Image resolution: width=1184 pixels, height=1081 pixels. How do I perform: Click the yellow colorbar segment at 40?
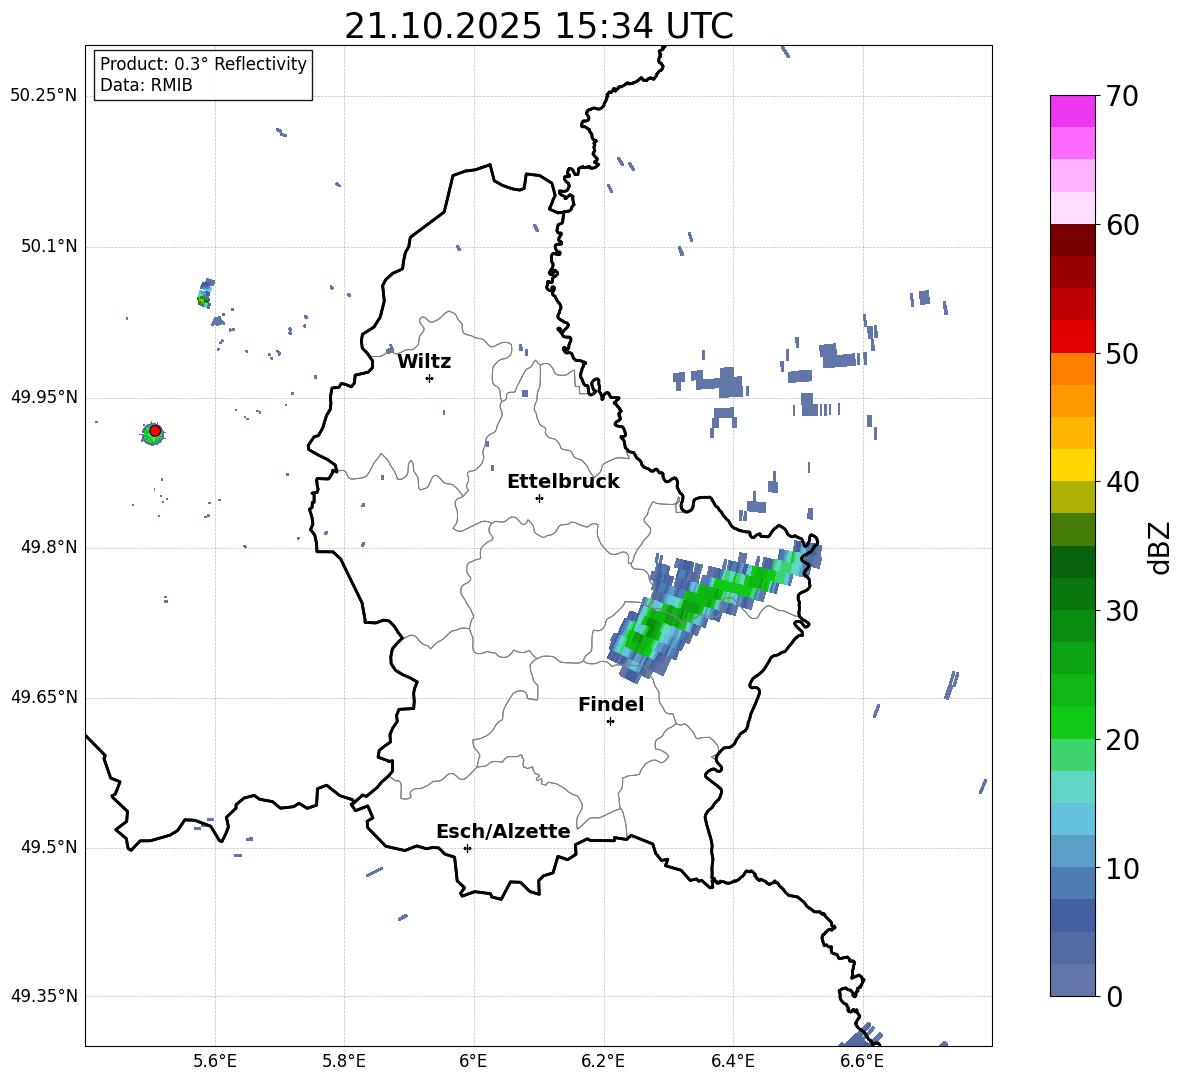tap(1072, 465)
